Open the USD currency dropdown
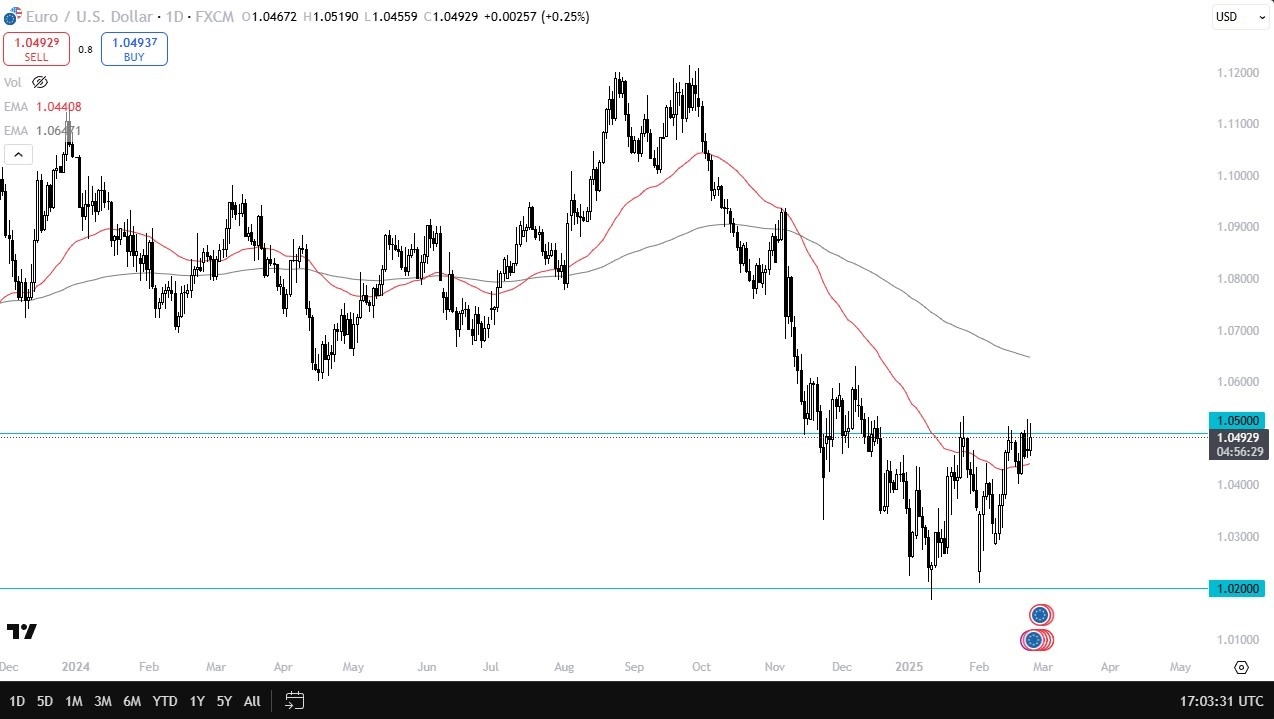1274x719 pixels. click(1240, 17)
